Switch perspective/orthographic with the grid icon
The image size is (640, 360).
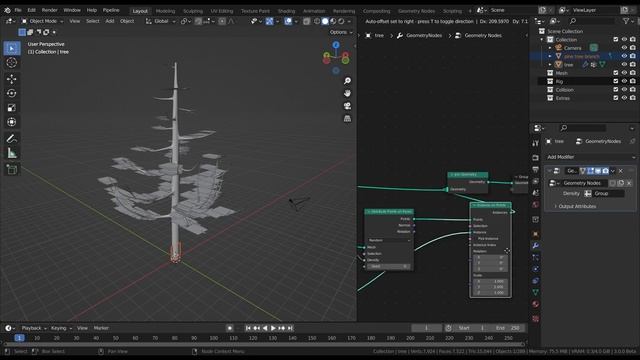click(x=347, y=119)
